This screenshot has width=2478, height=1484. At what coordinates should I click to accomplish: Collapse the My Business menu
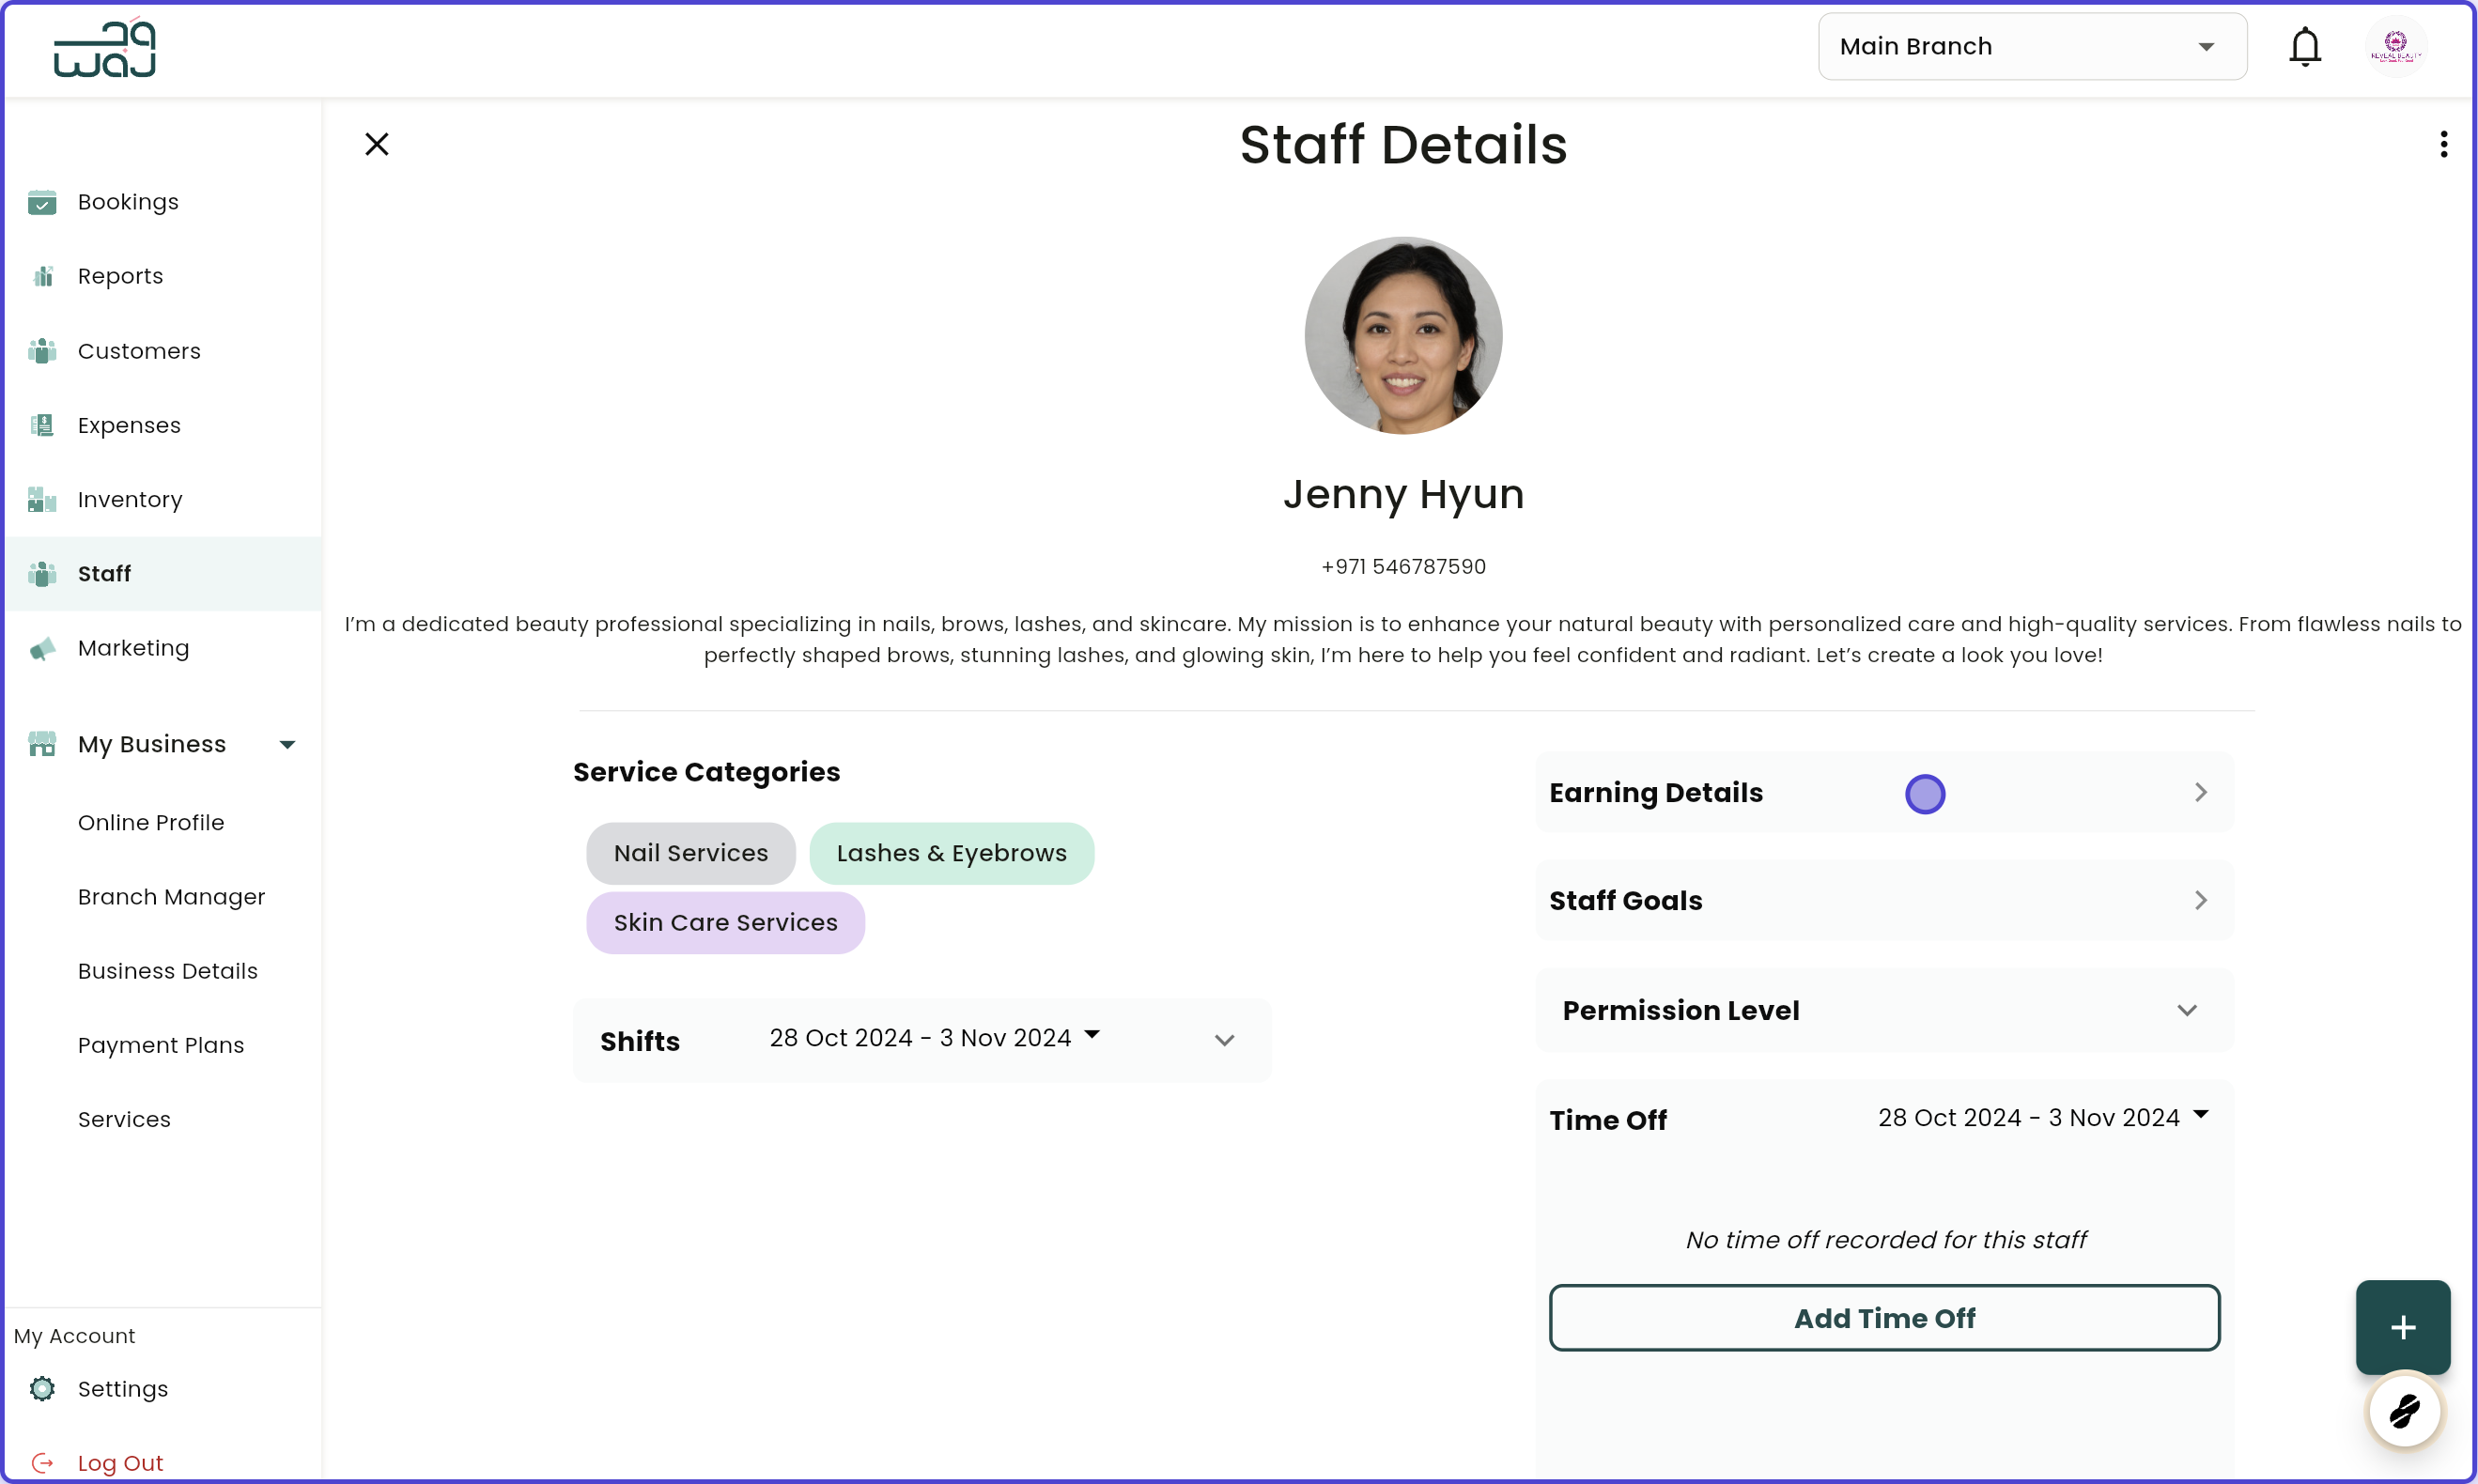tap(287, 743)
